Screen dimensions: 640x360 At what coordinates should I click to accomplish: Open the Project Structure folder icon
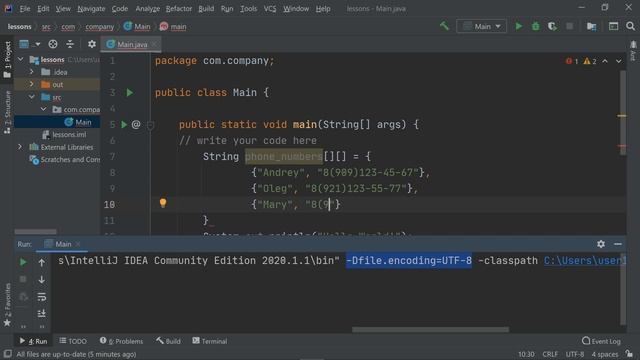click(x=591, y=26)
